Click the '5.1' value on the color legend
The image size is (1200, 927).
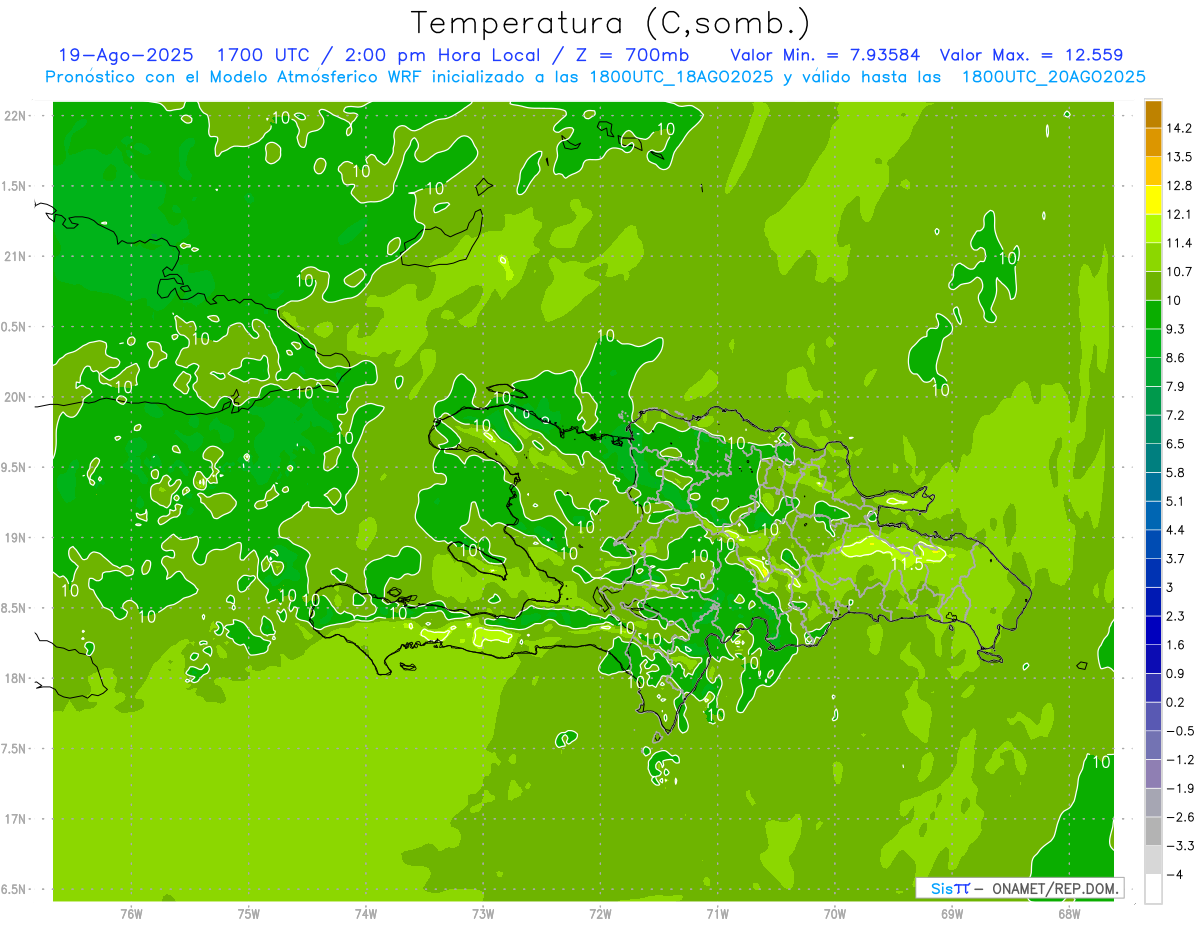(1177, 501)
